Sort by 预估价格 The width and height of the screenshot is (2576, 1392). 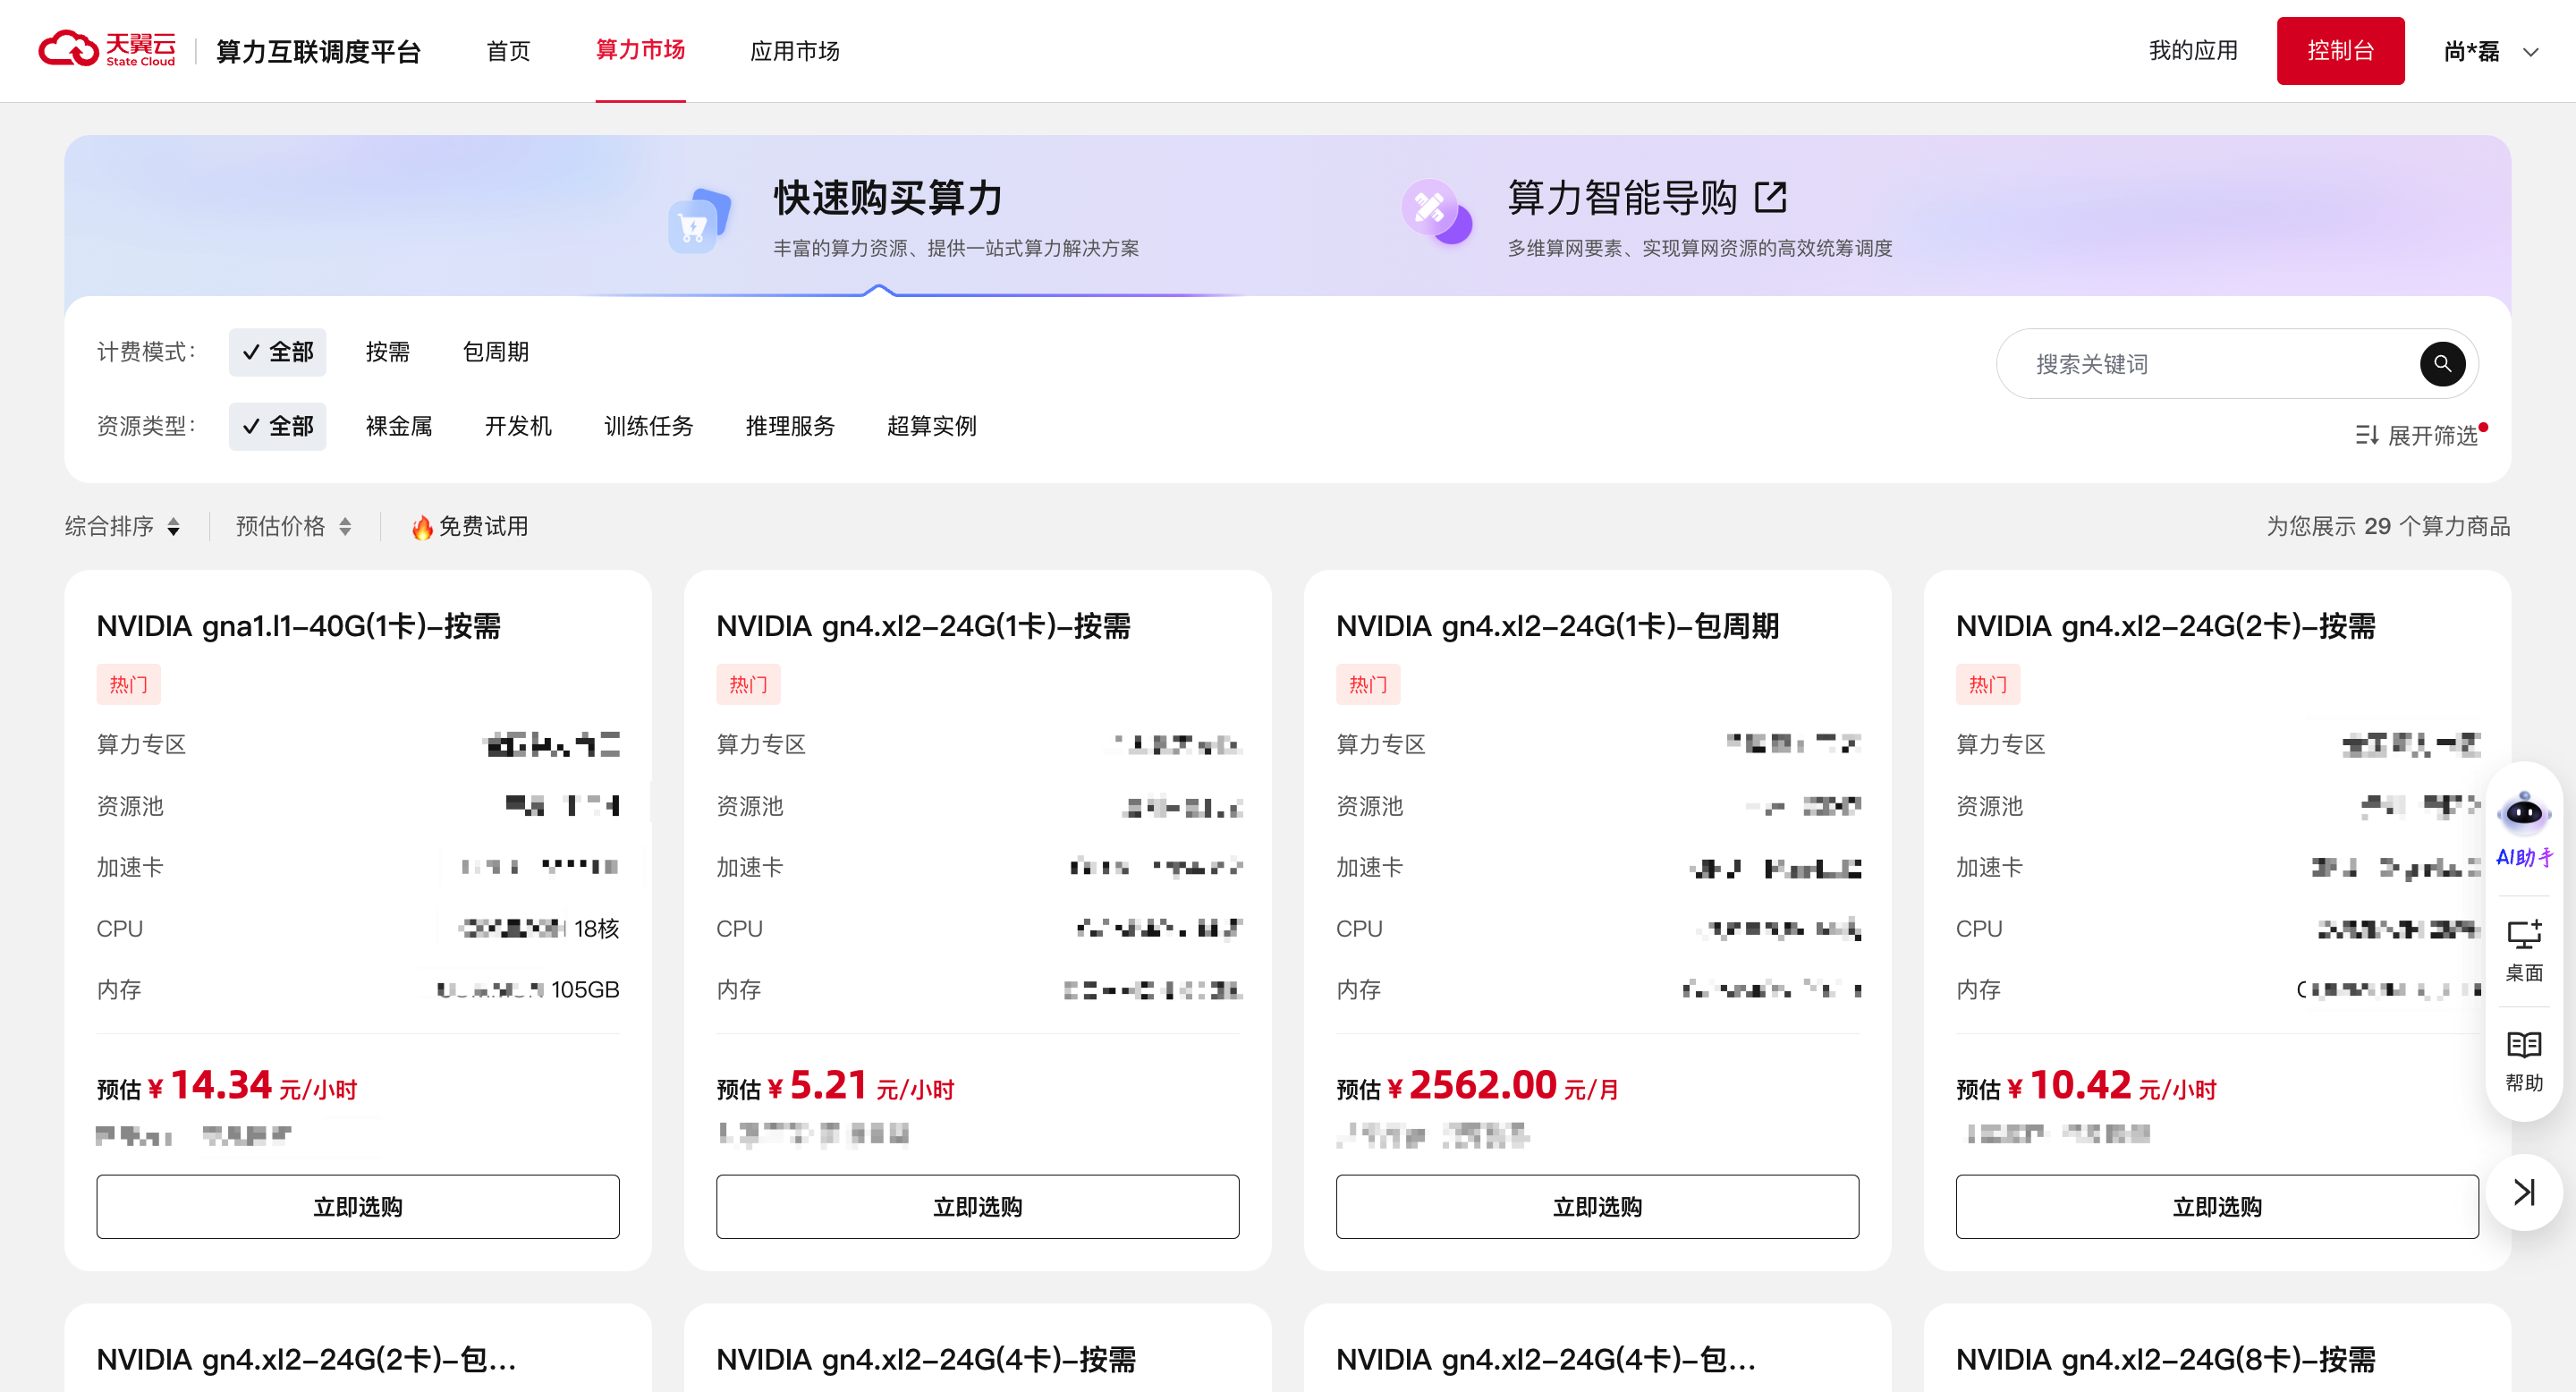click(293, 526)
